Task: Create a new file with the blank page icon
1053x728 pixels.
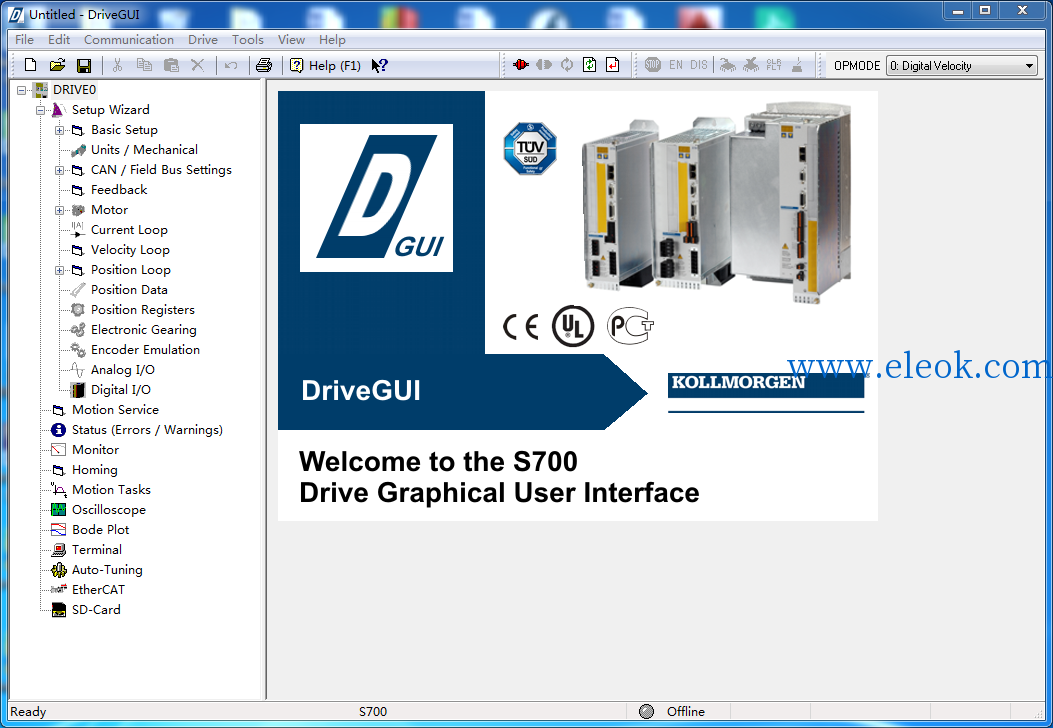Action: tap(30, 65)
